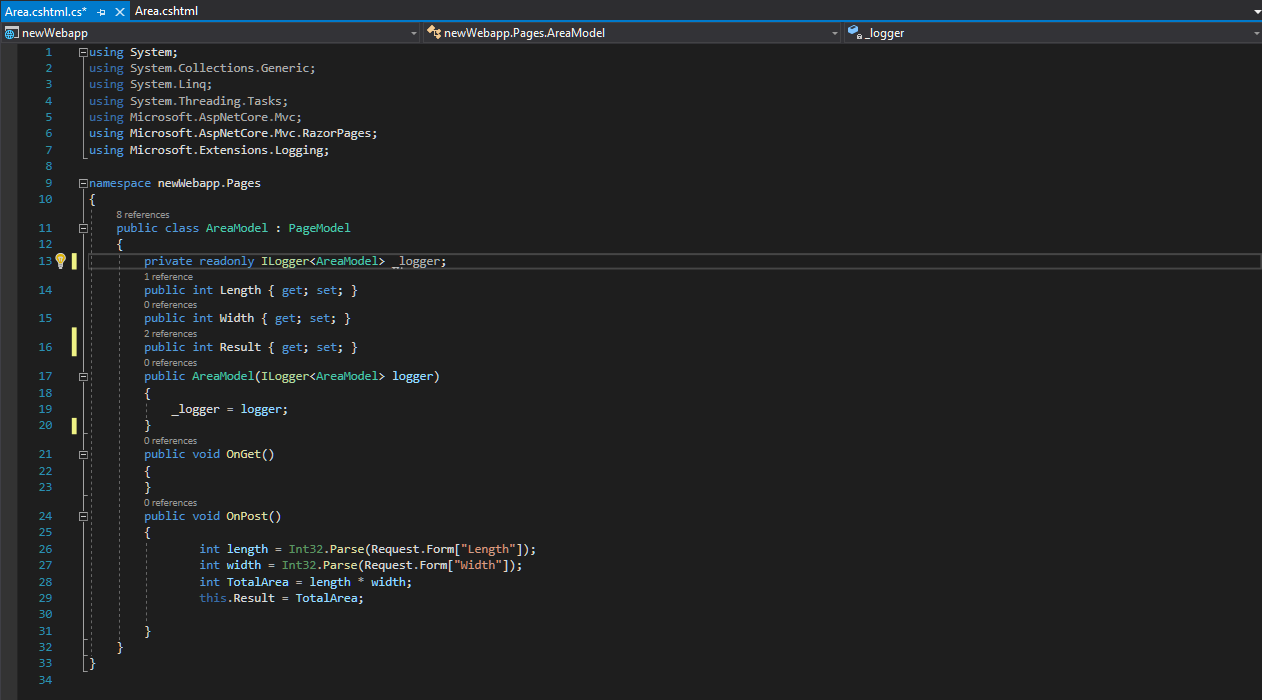
Task: Click the PageModel base class name
Action: pos(319,228)
